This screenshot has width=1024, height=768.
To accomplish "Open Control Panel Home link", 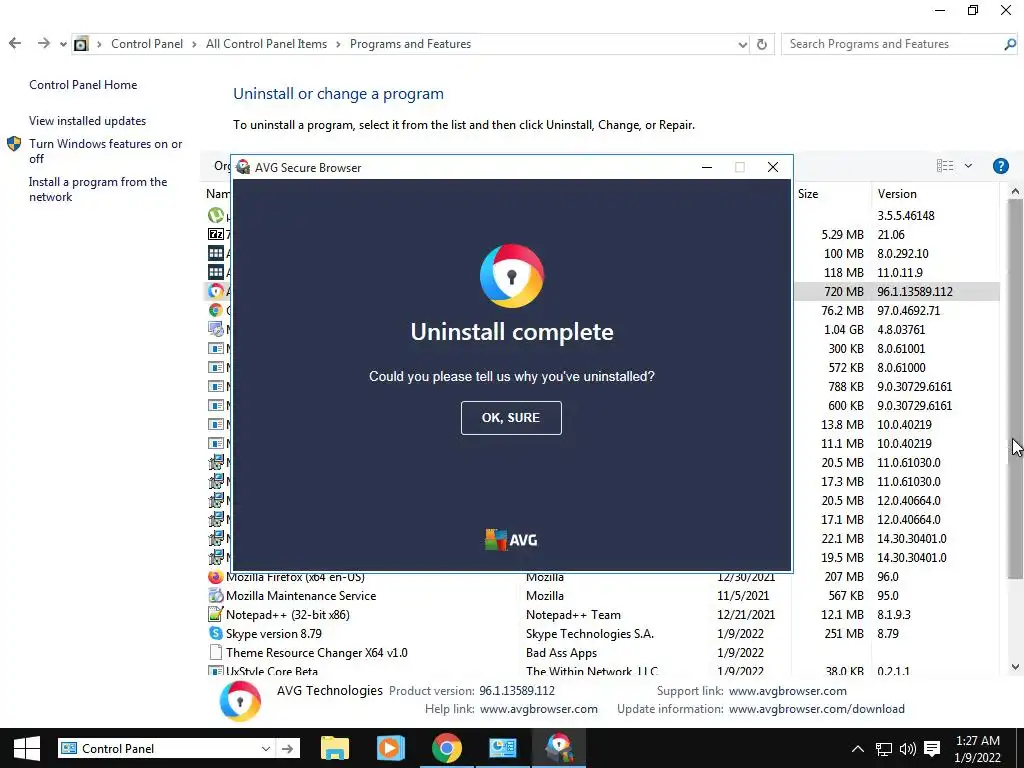I will (83, 85).
